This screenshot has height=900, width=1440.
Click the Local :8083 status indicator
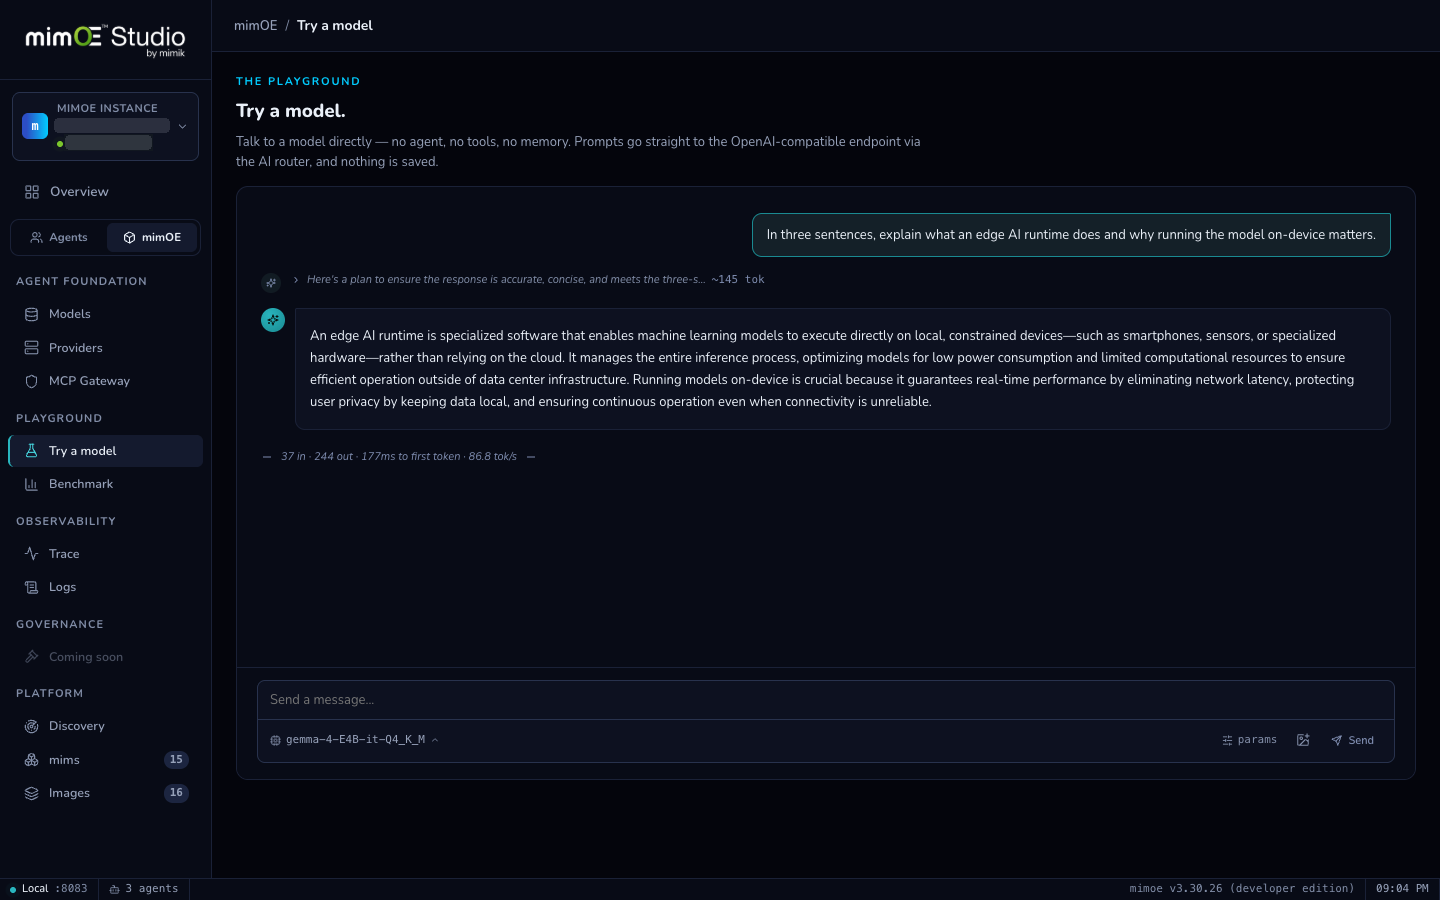(x=49, y=889)
